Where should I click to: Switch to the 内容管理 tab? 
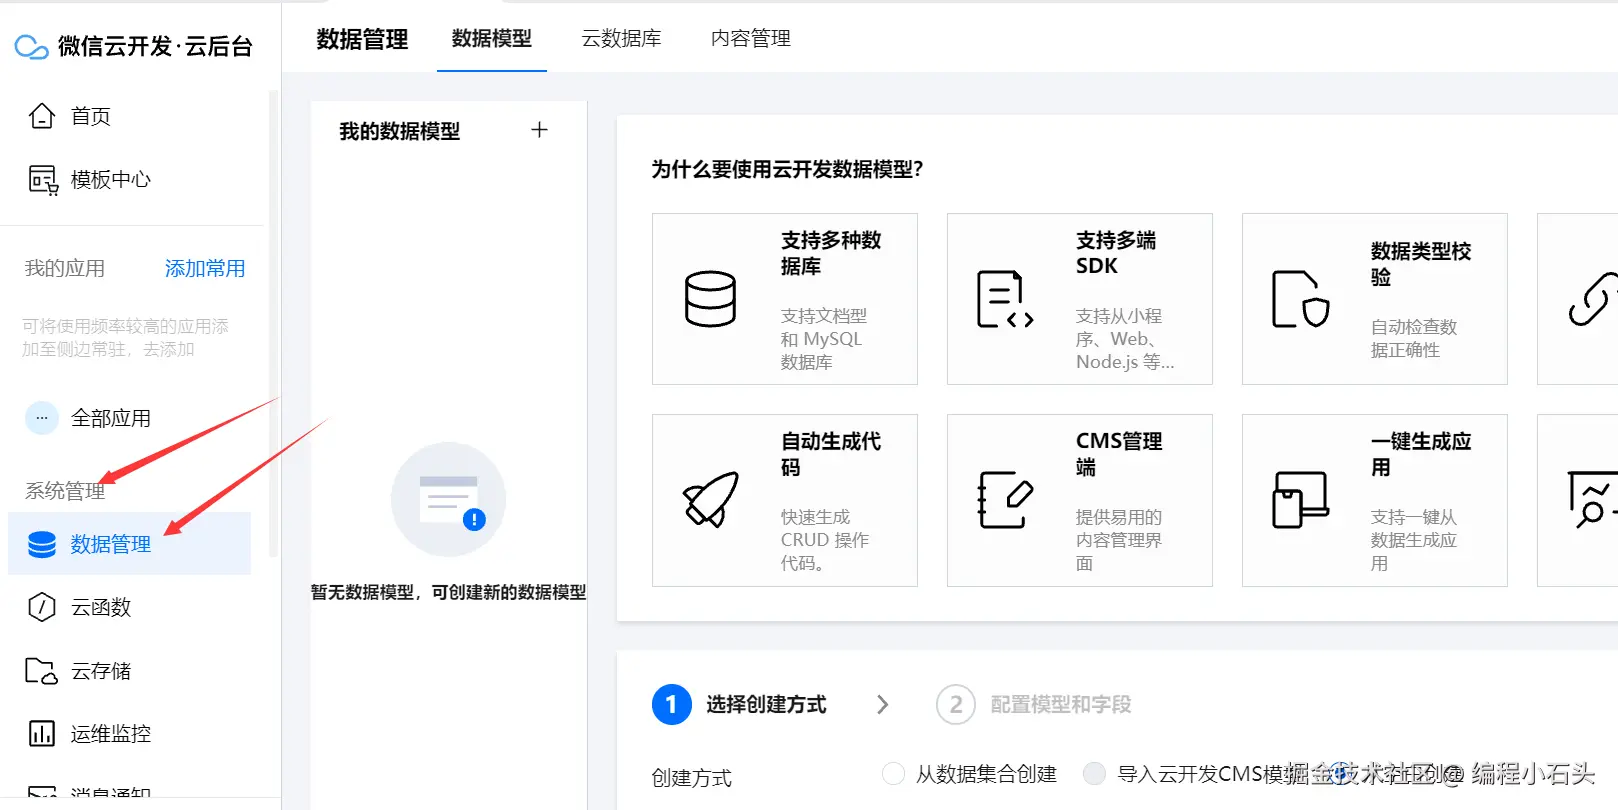click(751, 38)
